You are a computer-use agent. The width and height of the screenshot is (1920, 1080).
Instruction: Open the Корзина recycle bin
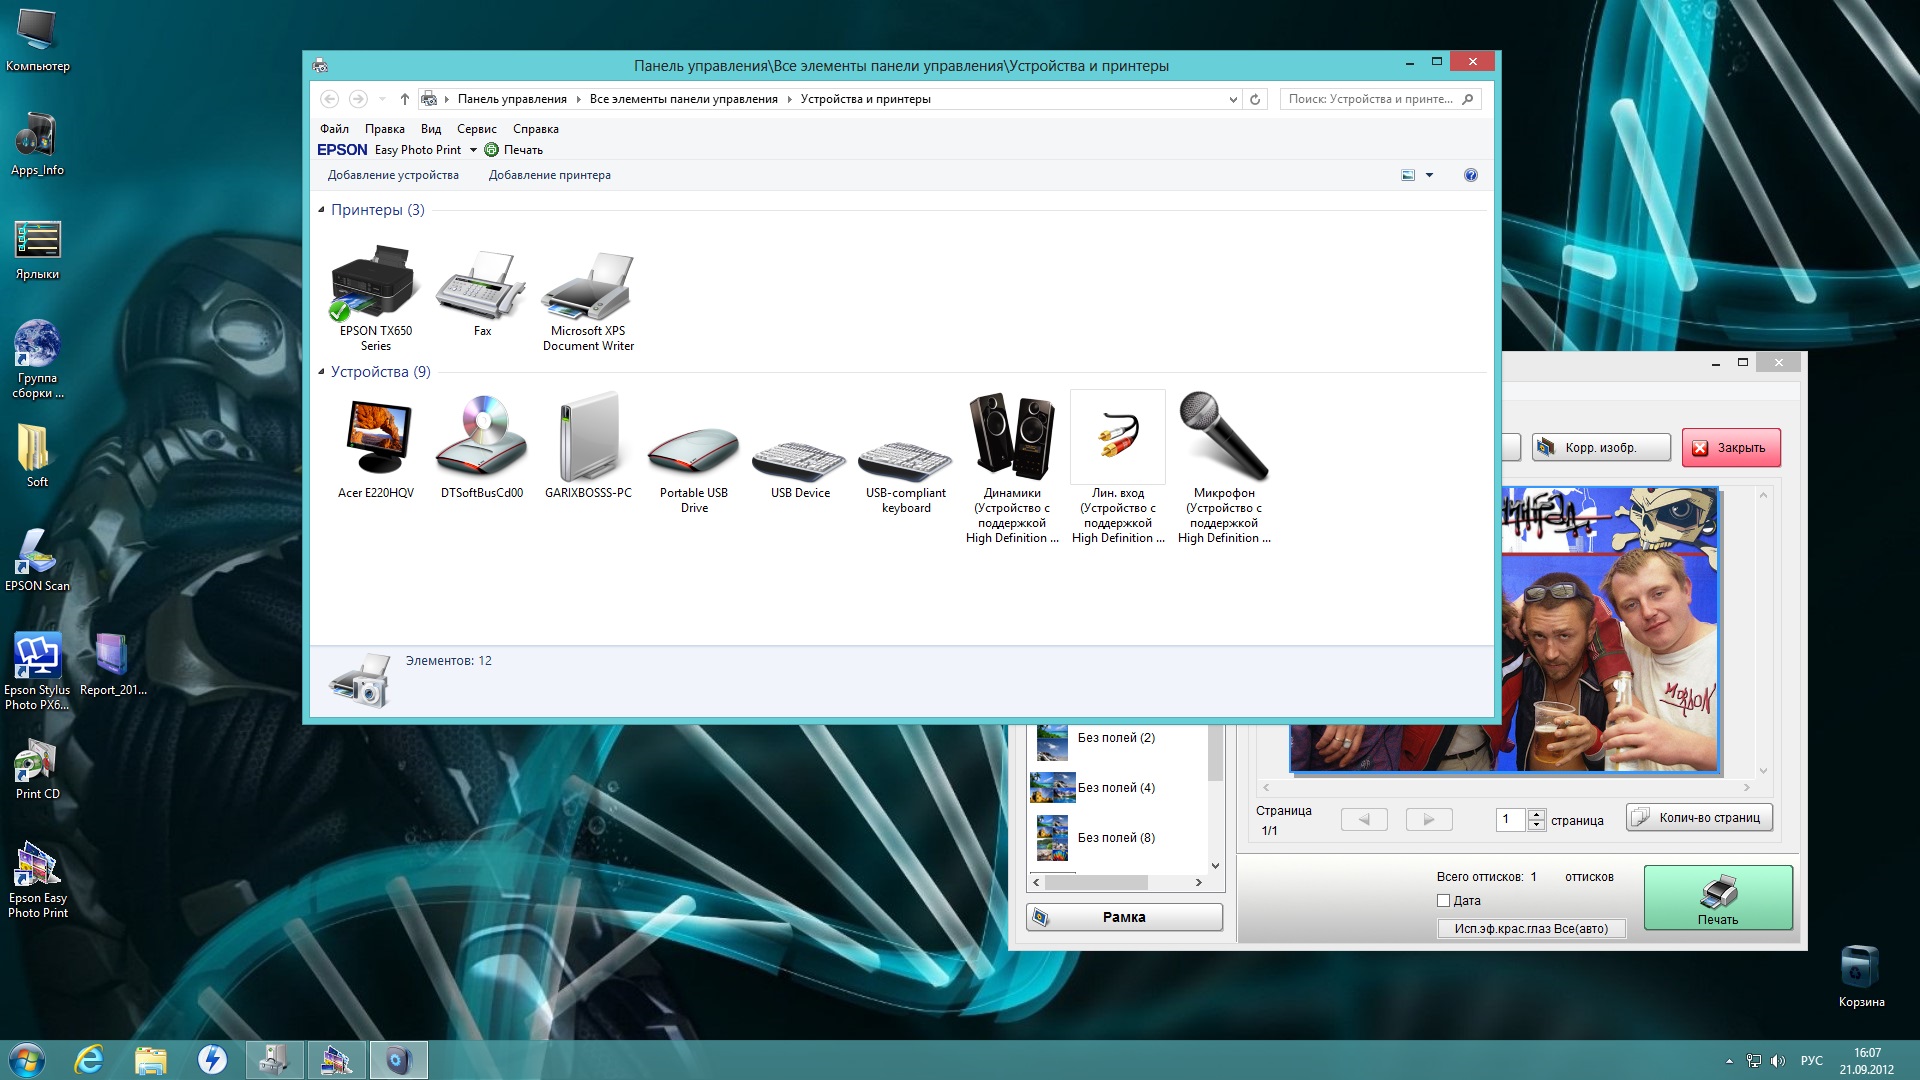coord(1861,976)
